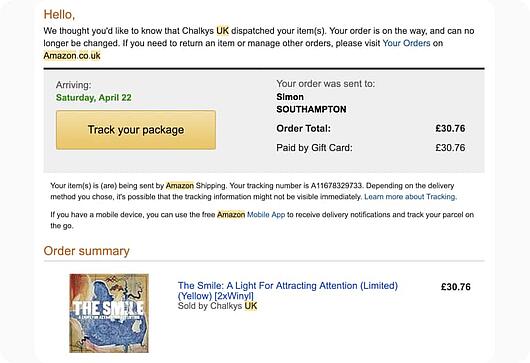Click the Track your package button
Image resolution: width=530 pixels, height=363 pixels.
(x=136, y=130)
